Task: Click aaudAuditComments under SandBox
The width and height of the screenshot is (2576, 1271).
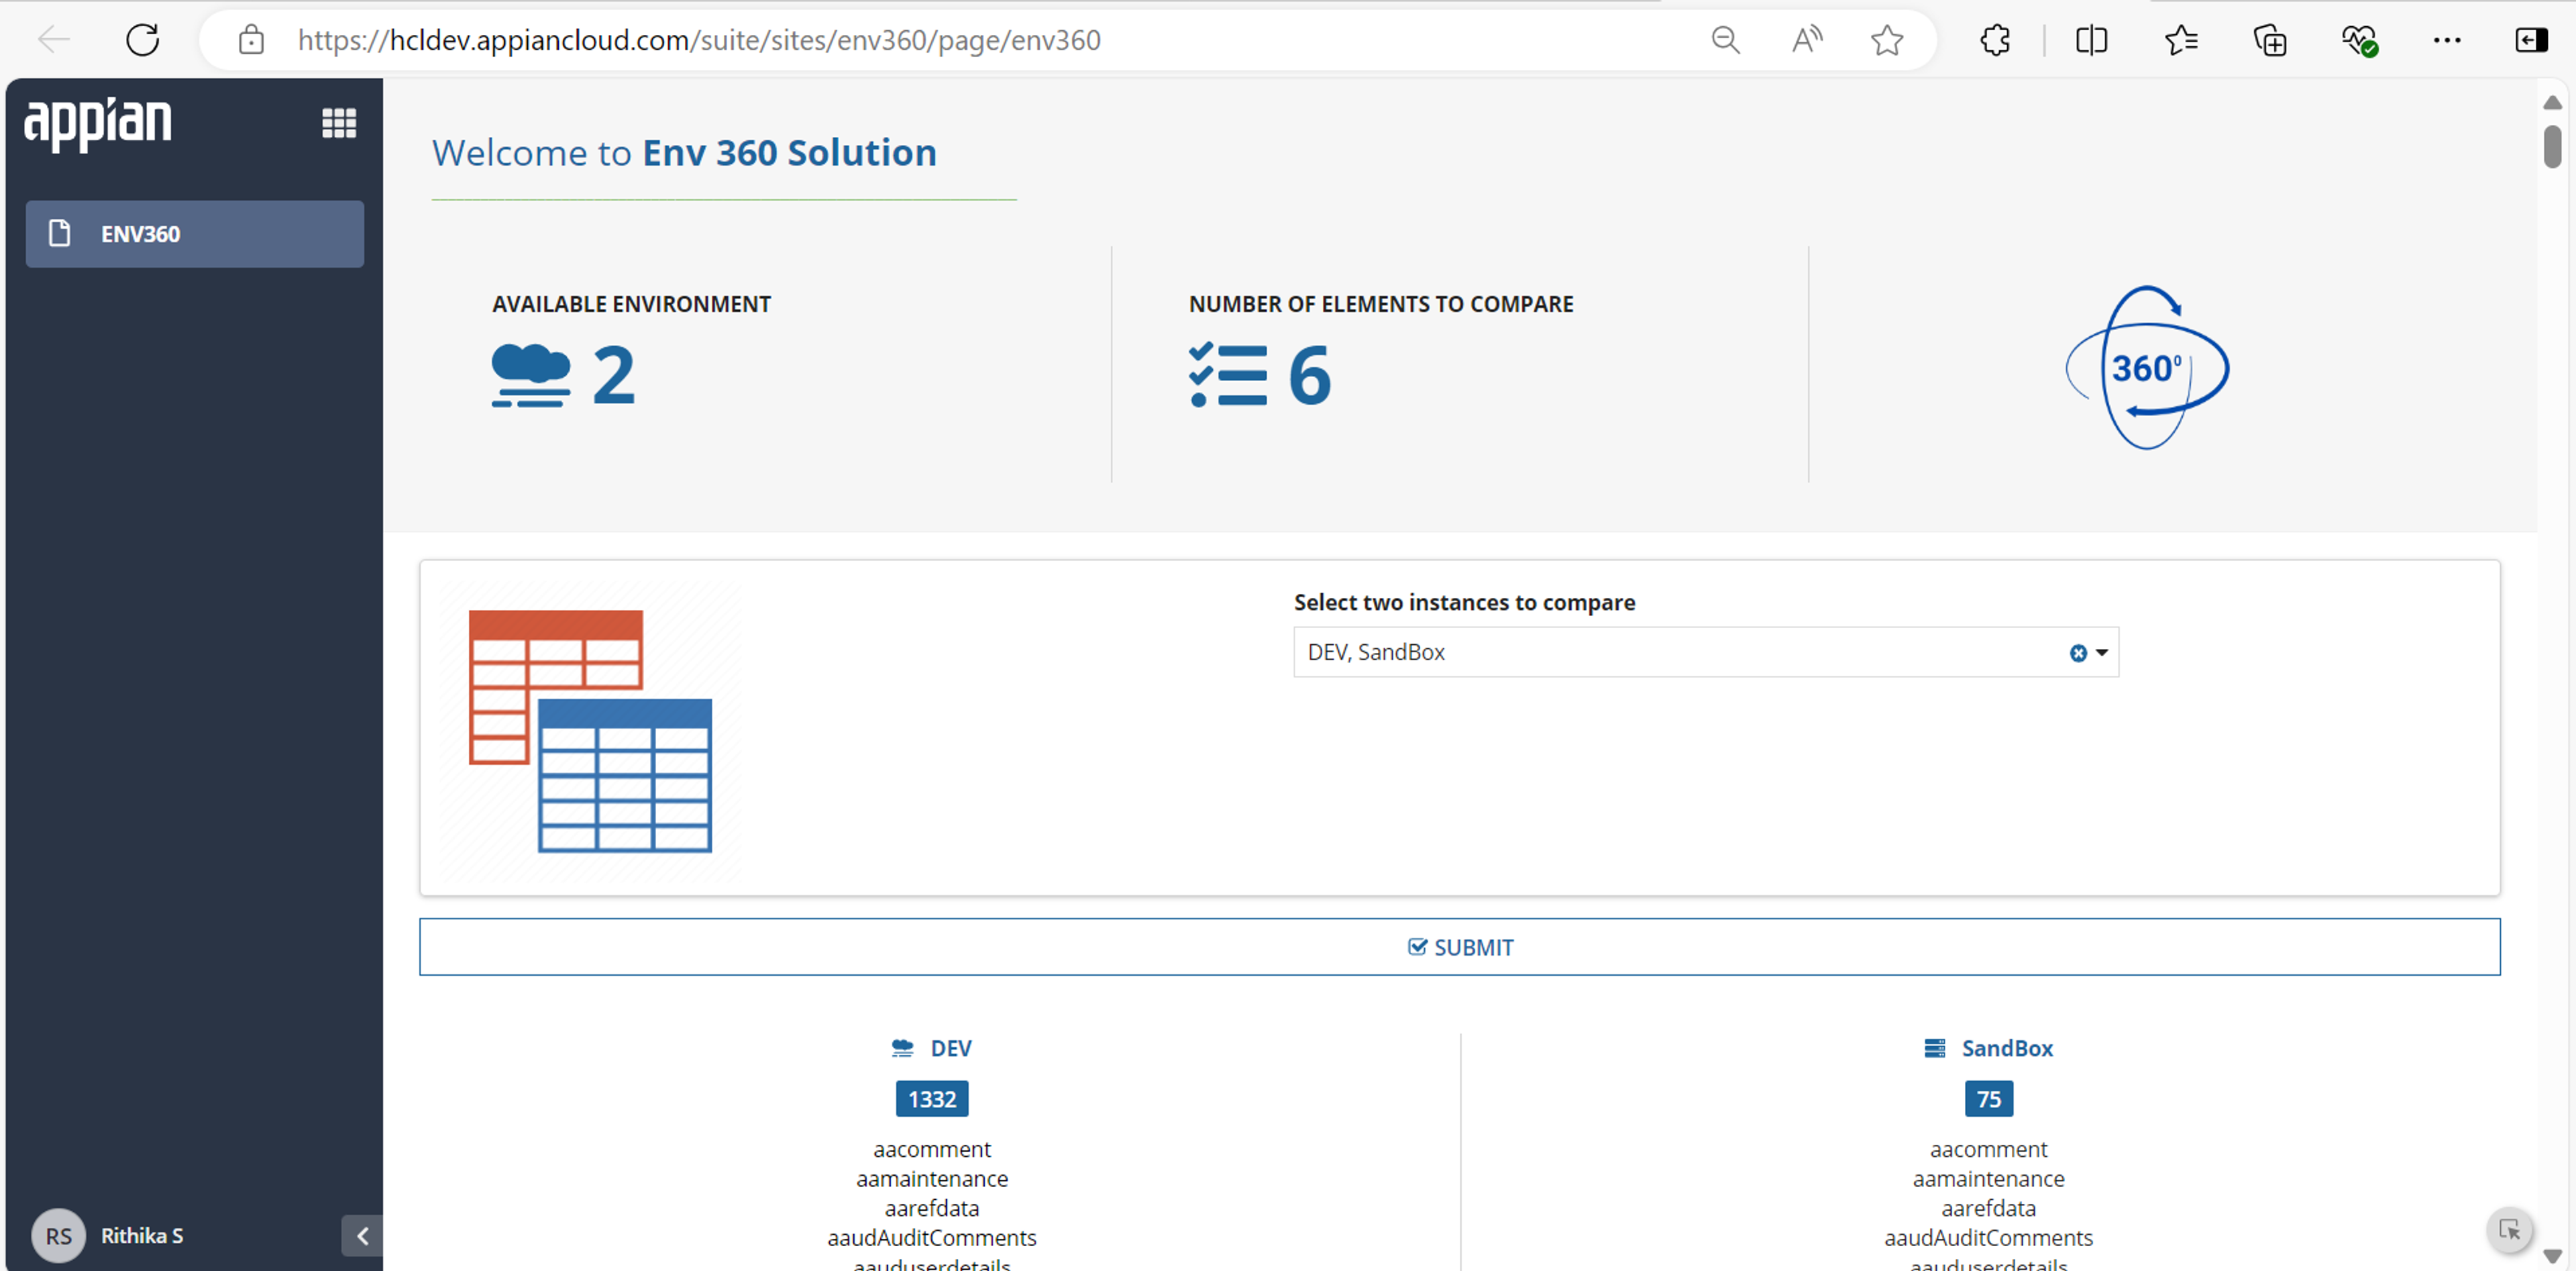Action: click(1989, 1238)
